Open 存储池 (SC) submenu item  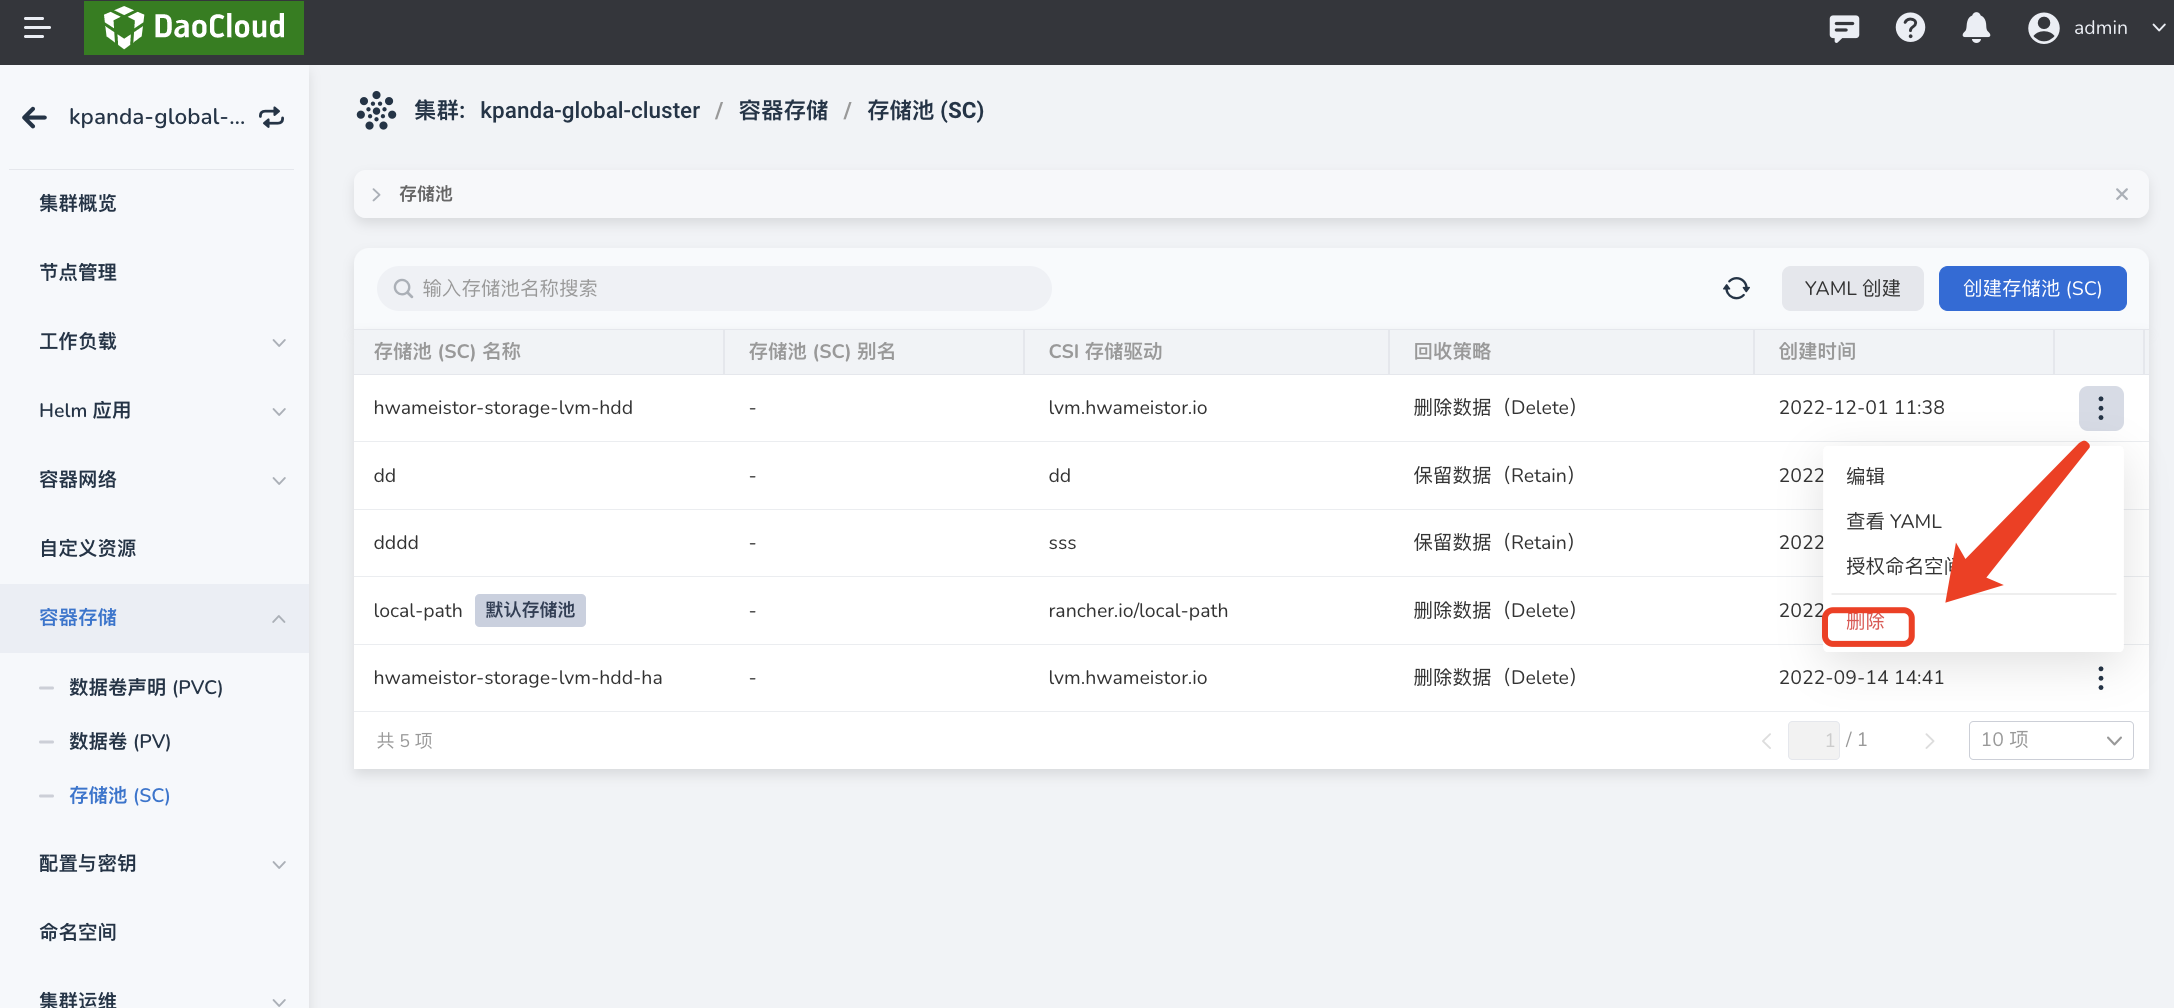click(x=120, y=796)
